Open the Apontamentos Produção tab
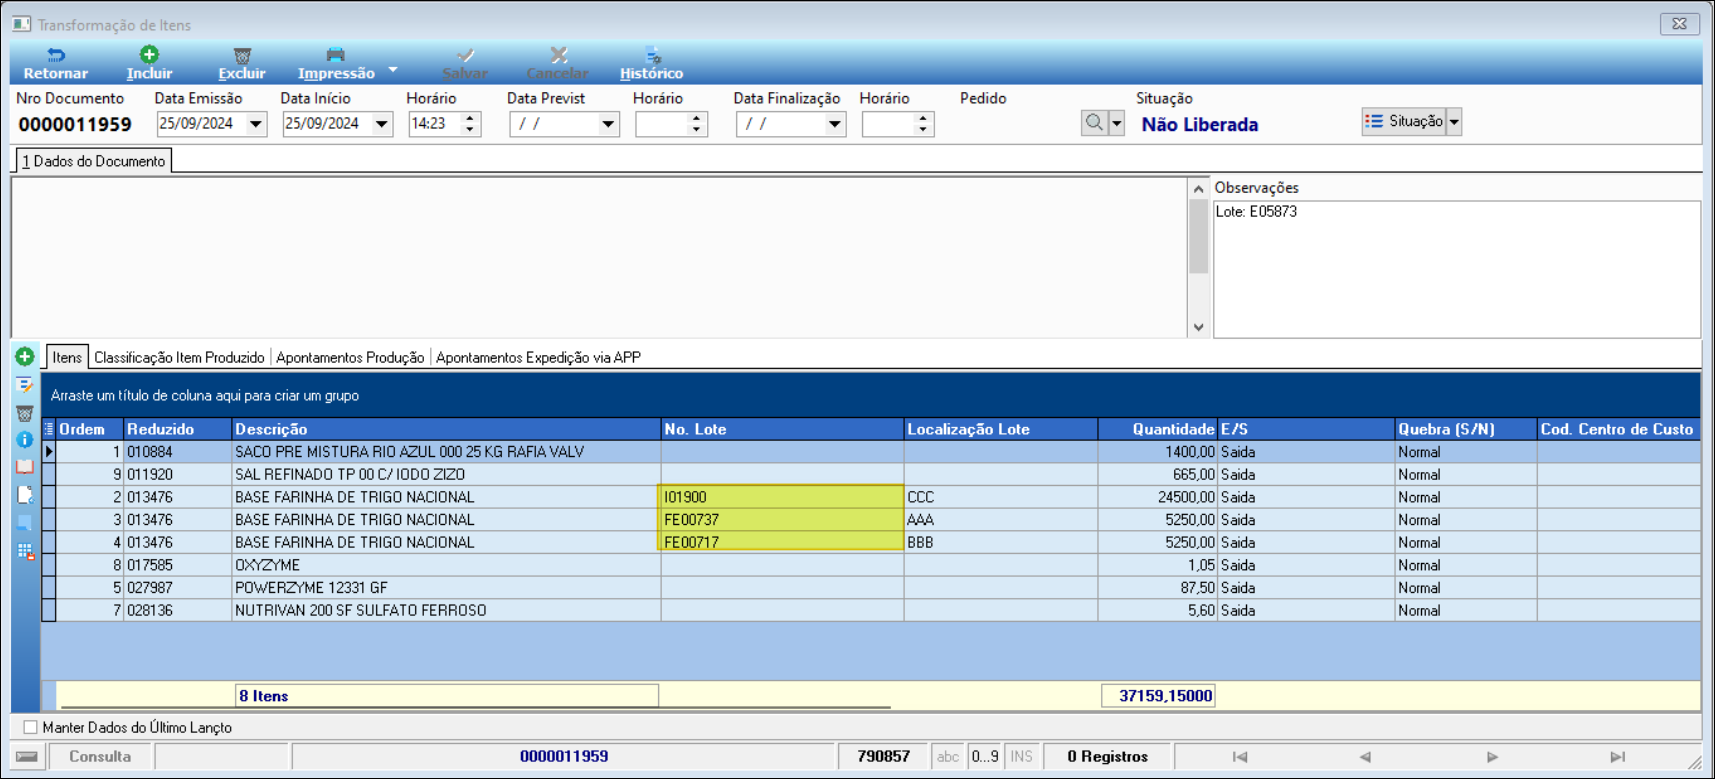Viewport: 1715px width, 779px height. pos(350,357)
